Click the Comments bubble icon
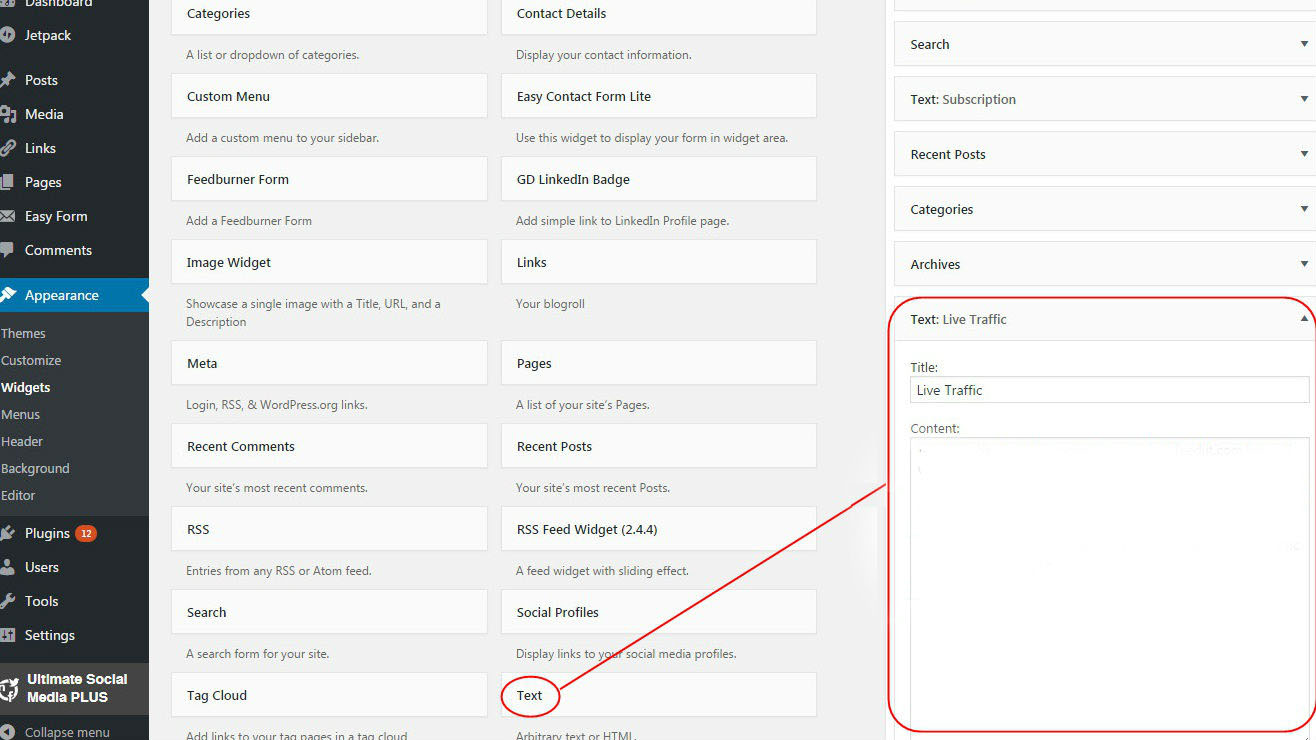1316x740 pixels. click(x=7, y=250)
